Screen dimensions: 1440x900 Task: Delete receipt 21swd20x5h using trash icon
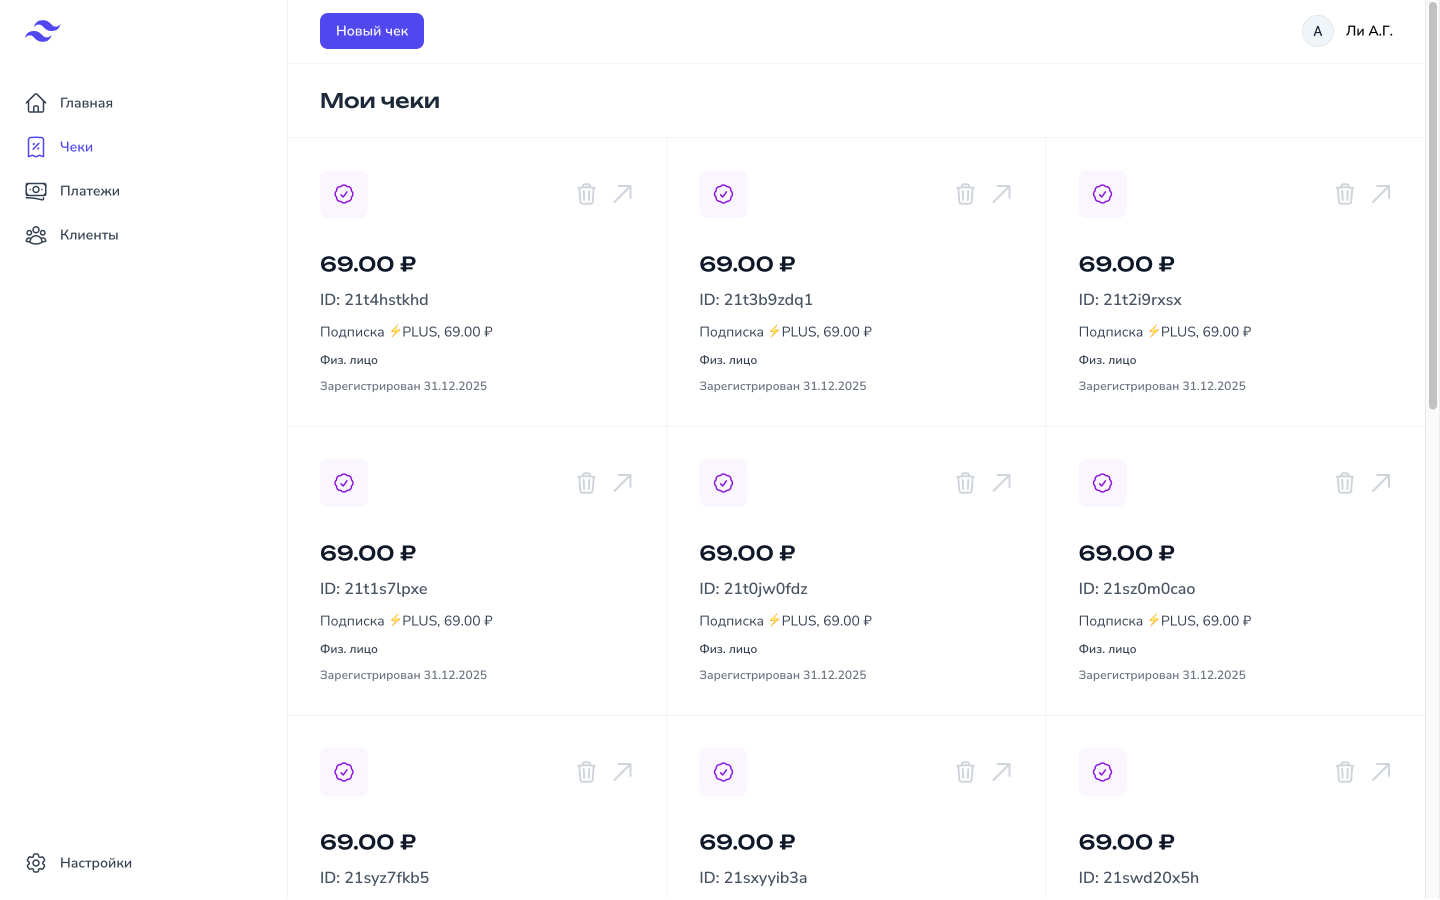[x=1345, y=772]
